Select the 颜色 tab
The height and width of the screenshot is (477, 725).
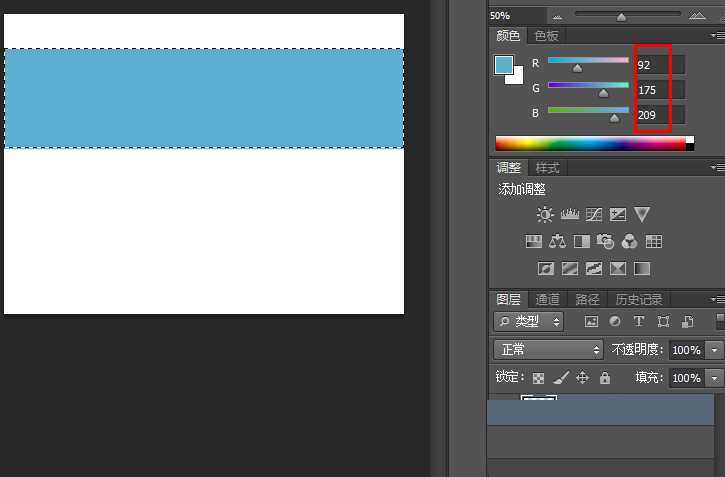click(x=508, y=36)
